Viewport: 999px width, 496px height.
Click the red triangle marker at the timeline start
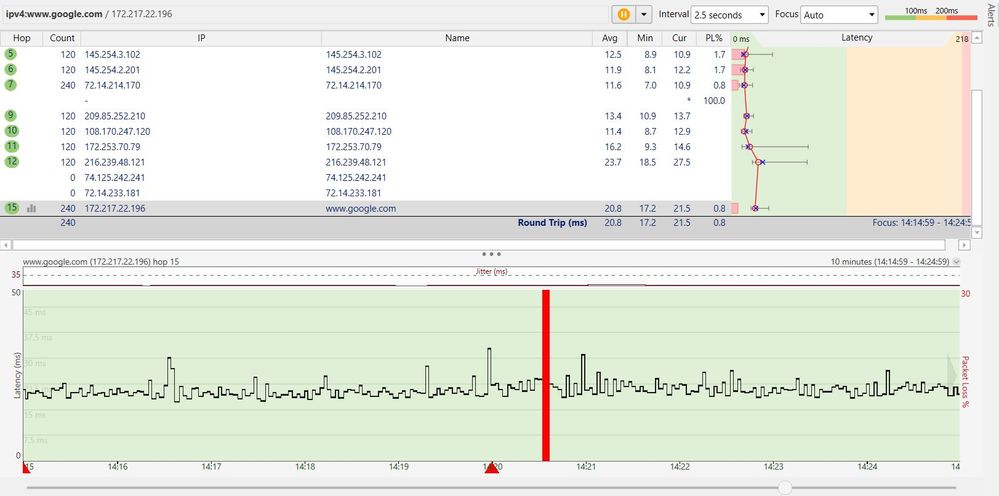point(26,468)
